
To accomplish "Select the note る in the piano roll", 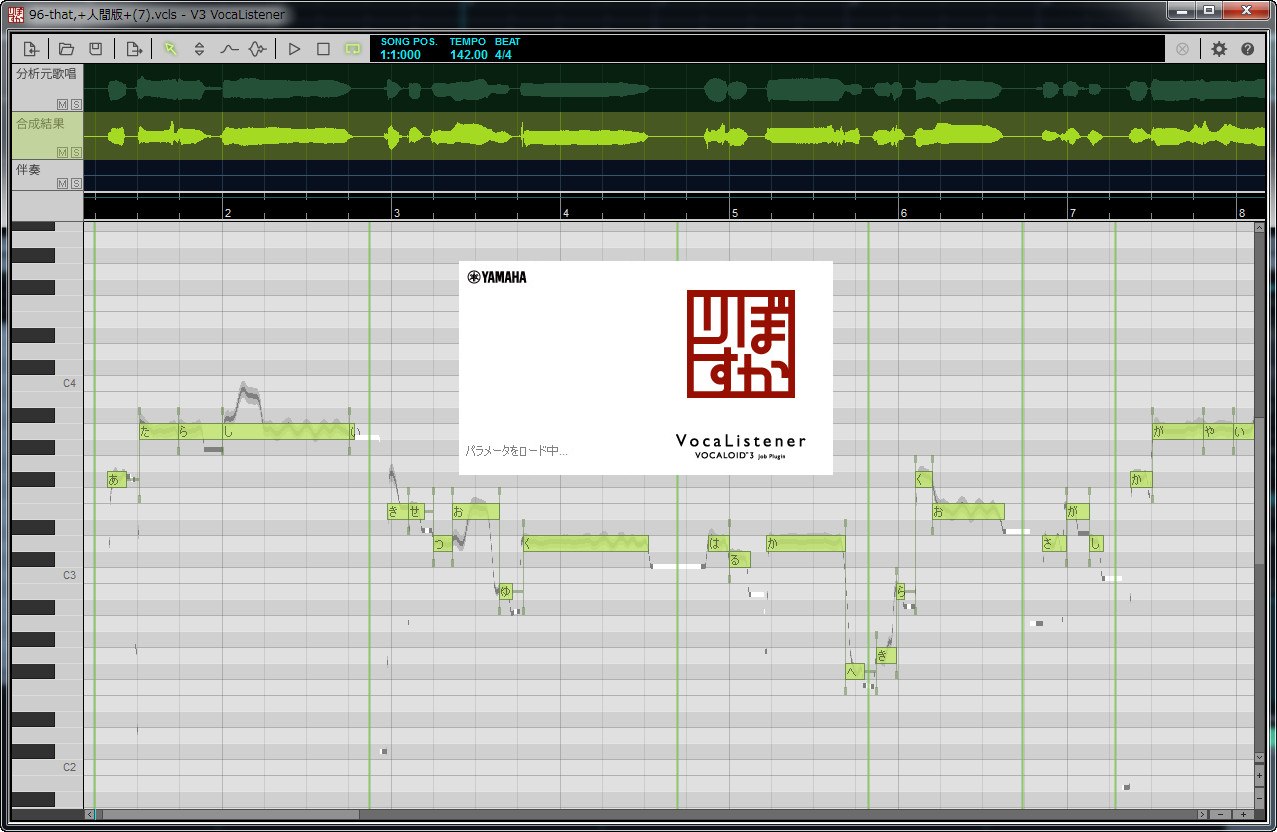I will (739, 560).
